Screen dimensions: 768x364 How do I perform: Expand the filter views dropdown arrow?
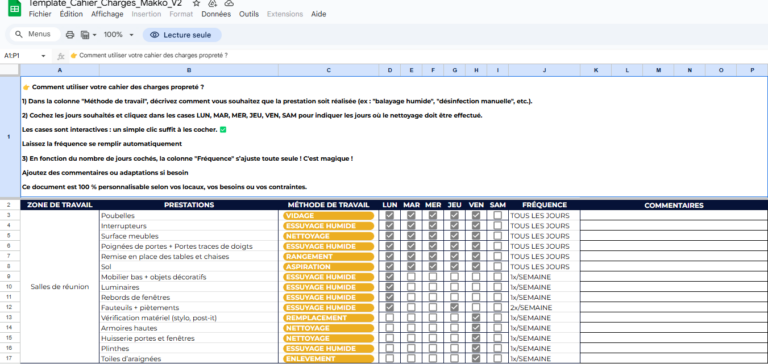[x=95, y=35]
